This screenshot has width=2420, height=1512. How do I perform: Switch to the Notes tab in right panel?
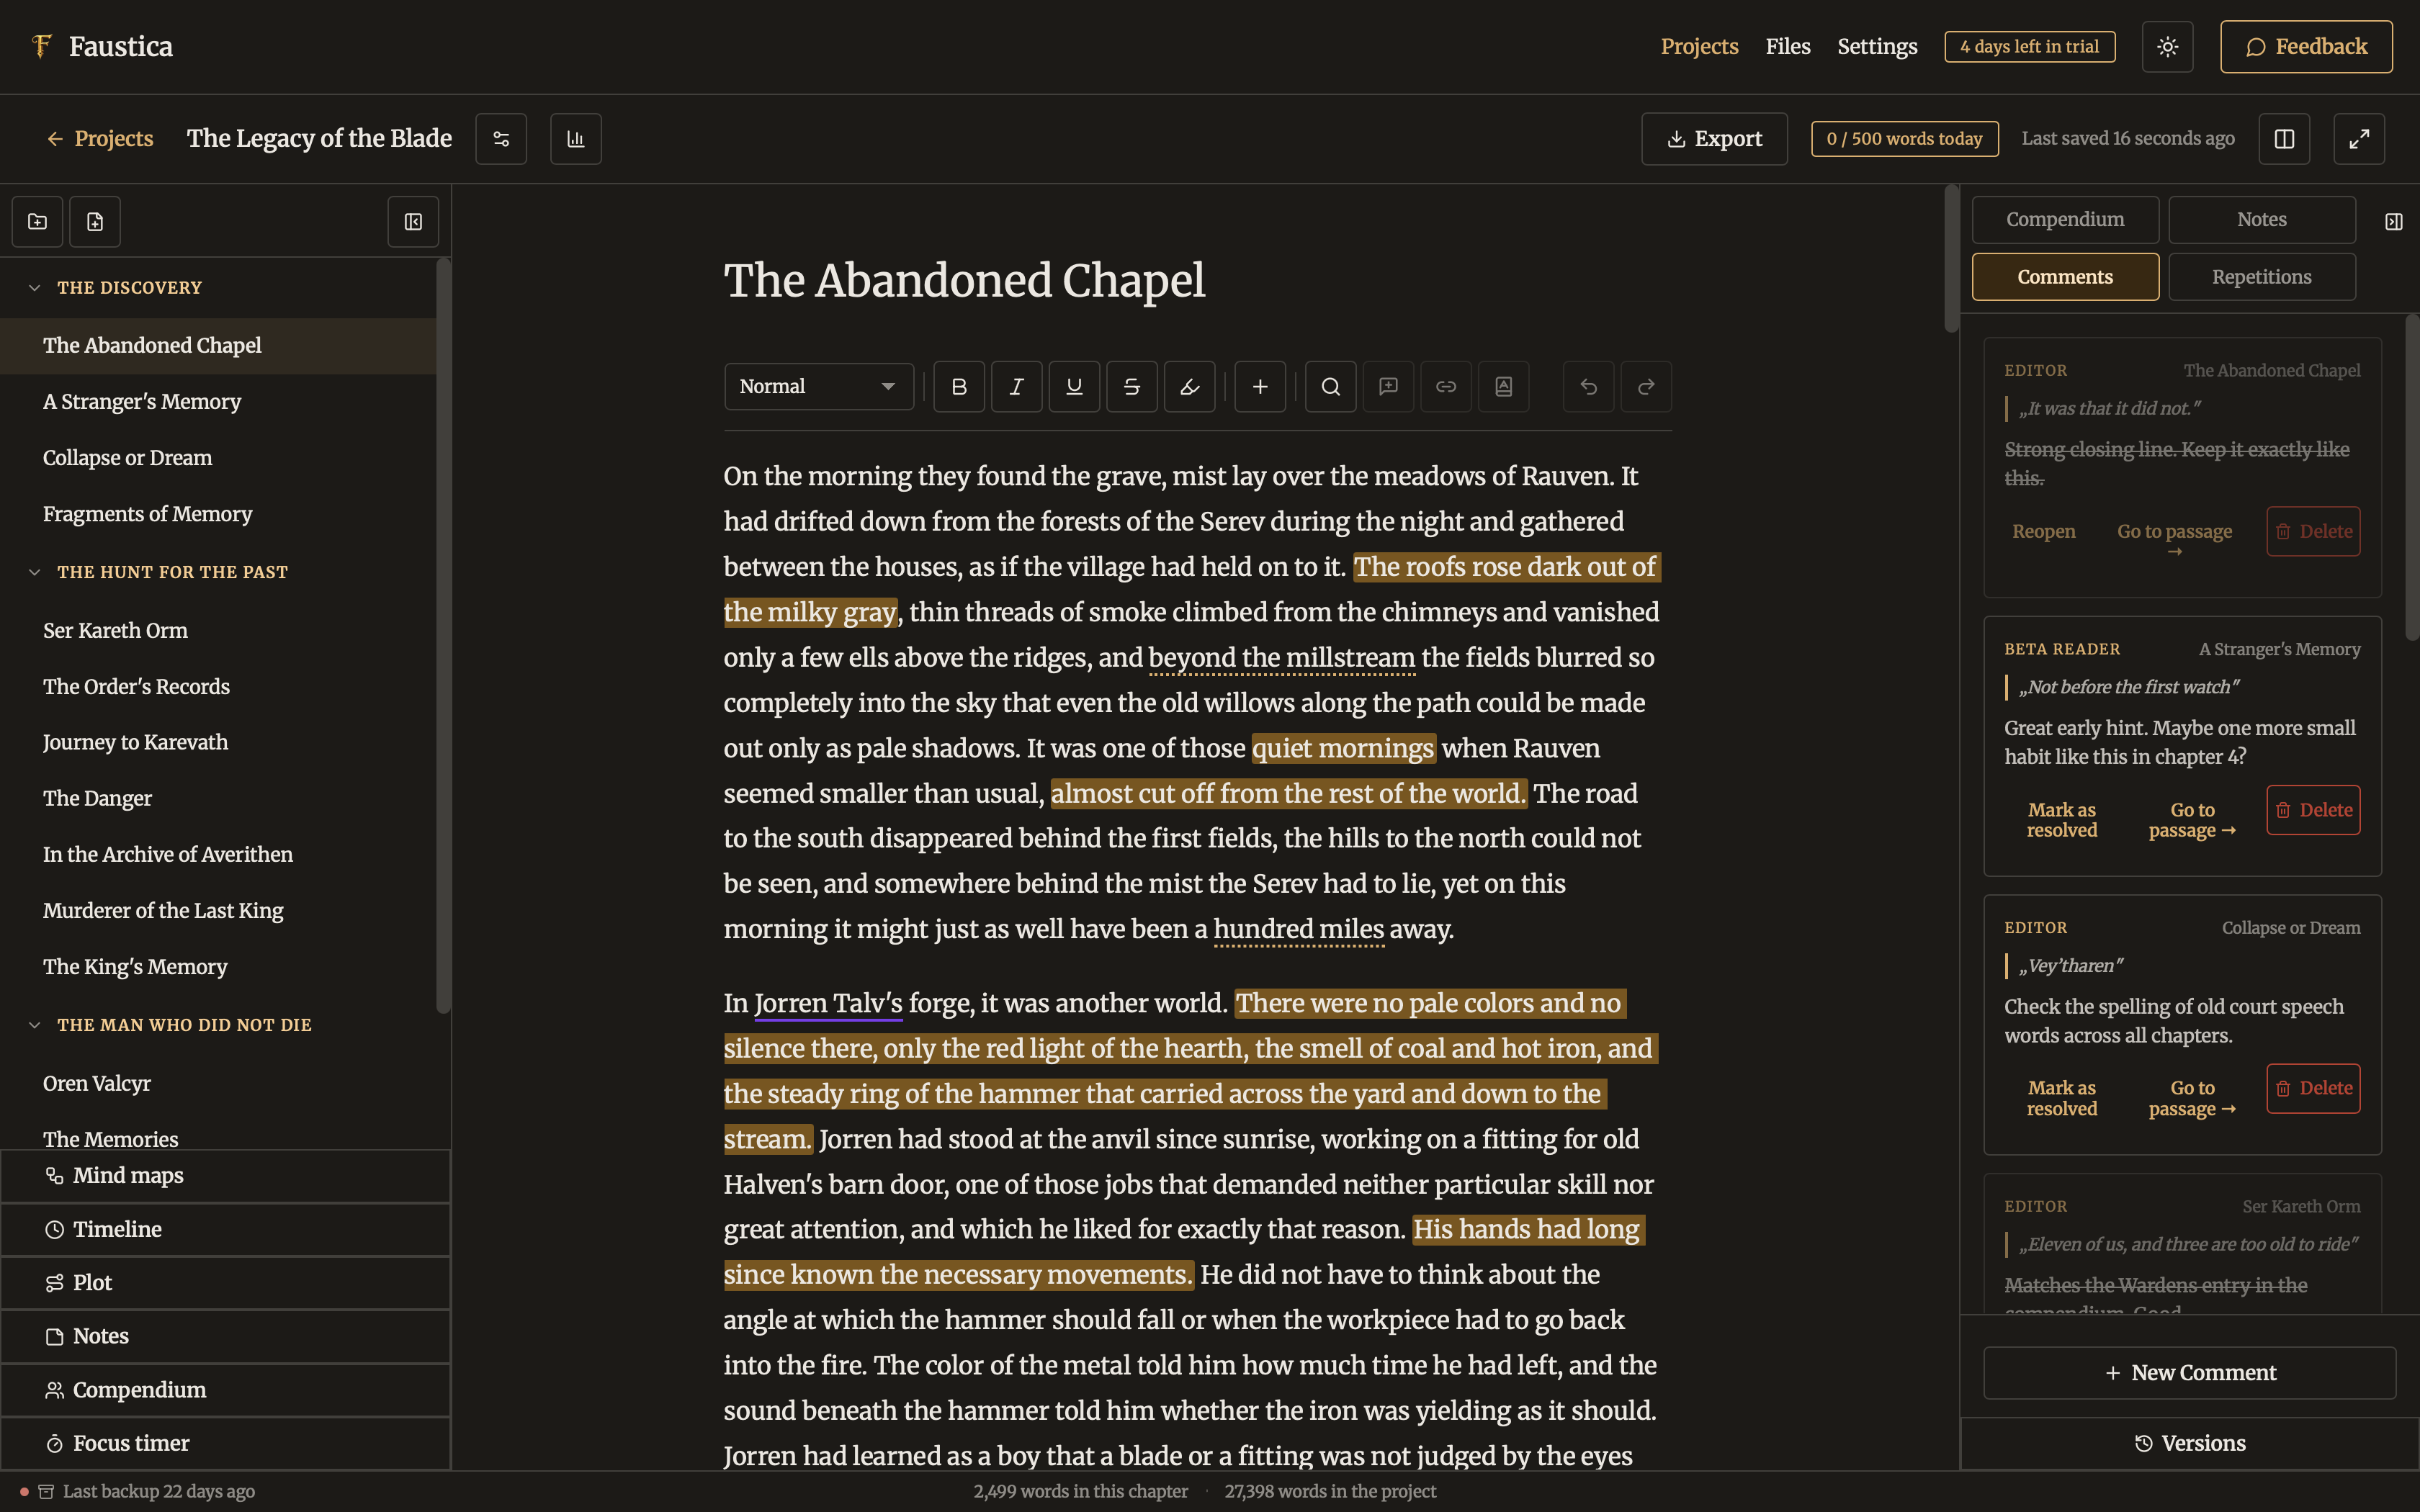[2261, 219]
